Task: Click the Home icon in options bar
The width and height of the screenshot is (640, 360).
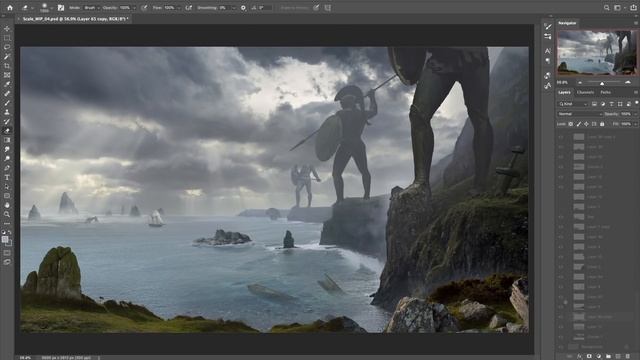Action: [10, 7]
